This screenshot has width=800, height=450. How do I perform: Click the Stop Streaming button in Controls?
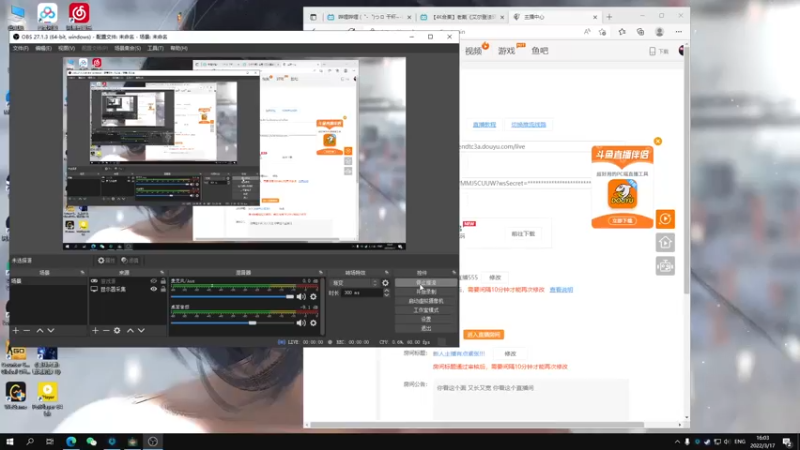tap(426, 282)
